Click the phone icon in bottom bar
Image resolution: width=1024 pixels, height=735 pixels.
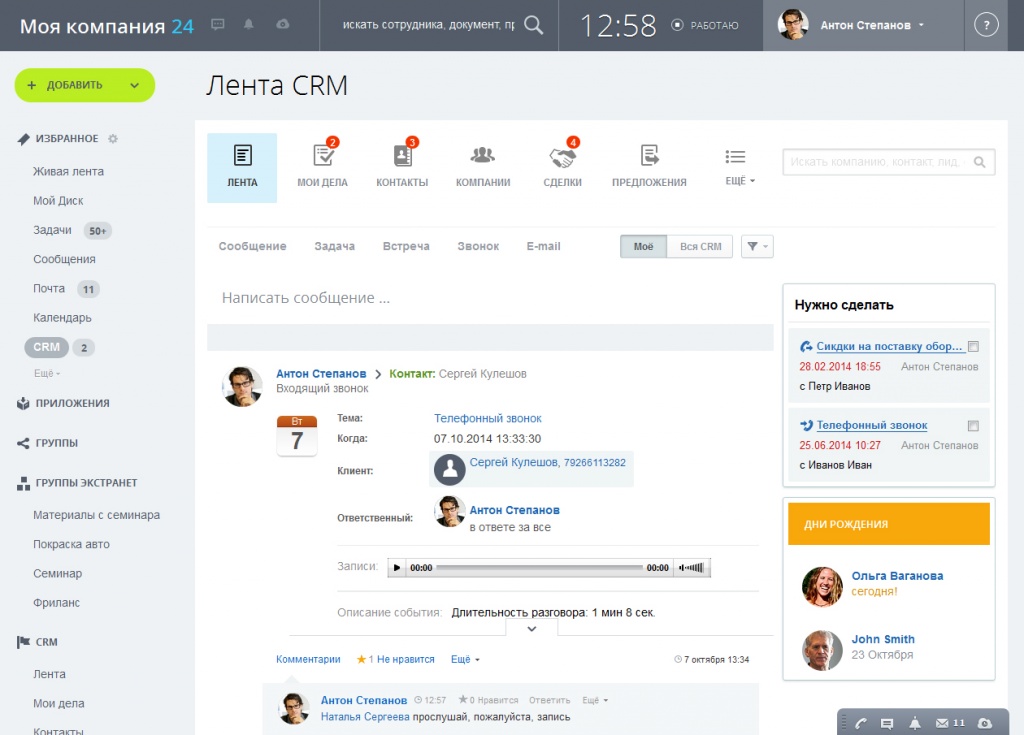point(861,723)
